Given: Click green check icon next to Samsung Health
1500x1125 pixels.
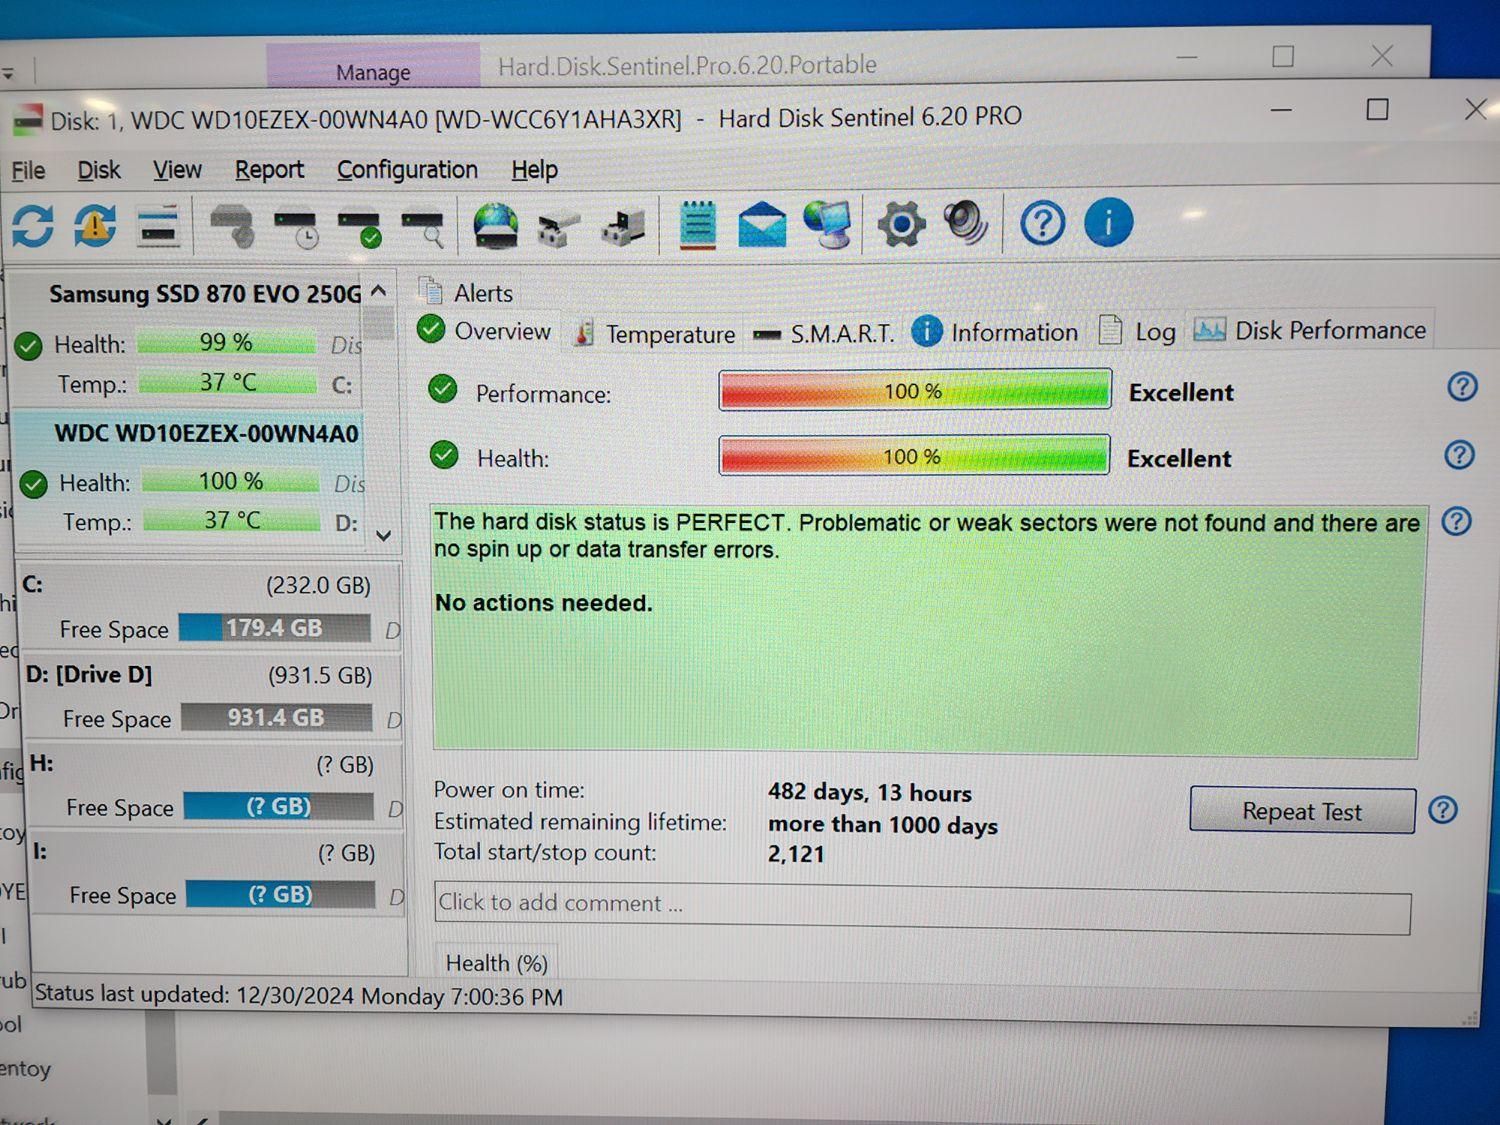Looking at the screenshot, I should point(28,346).
